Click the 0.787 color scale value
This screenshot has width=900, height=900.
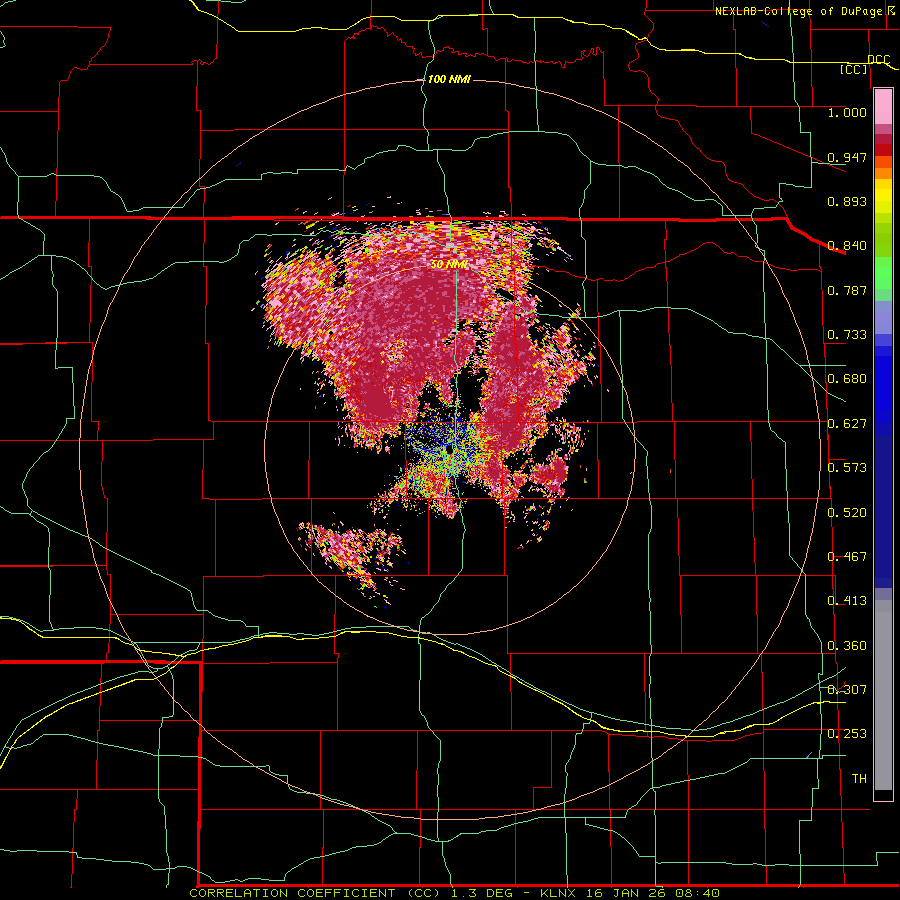click(847, 290)
